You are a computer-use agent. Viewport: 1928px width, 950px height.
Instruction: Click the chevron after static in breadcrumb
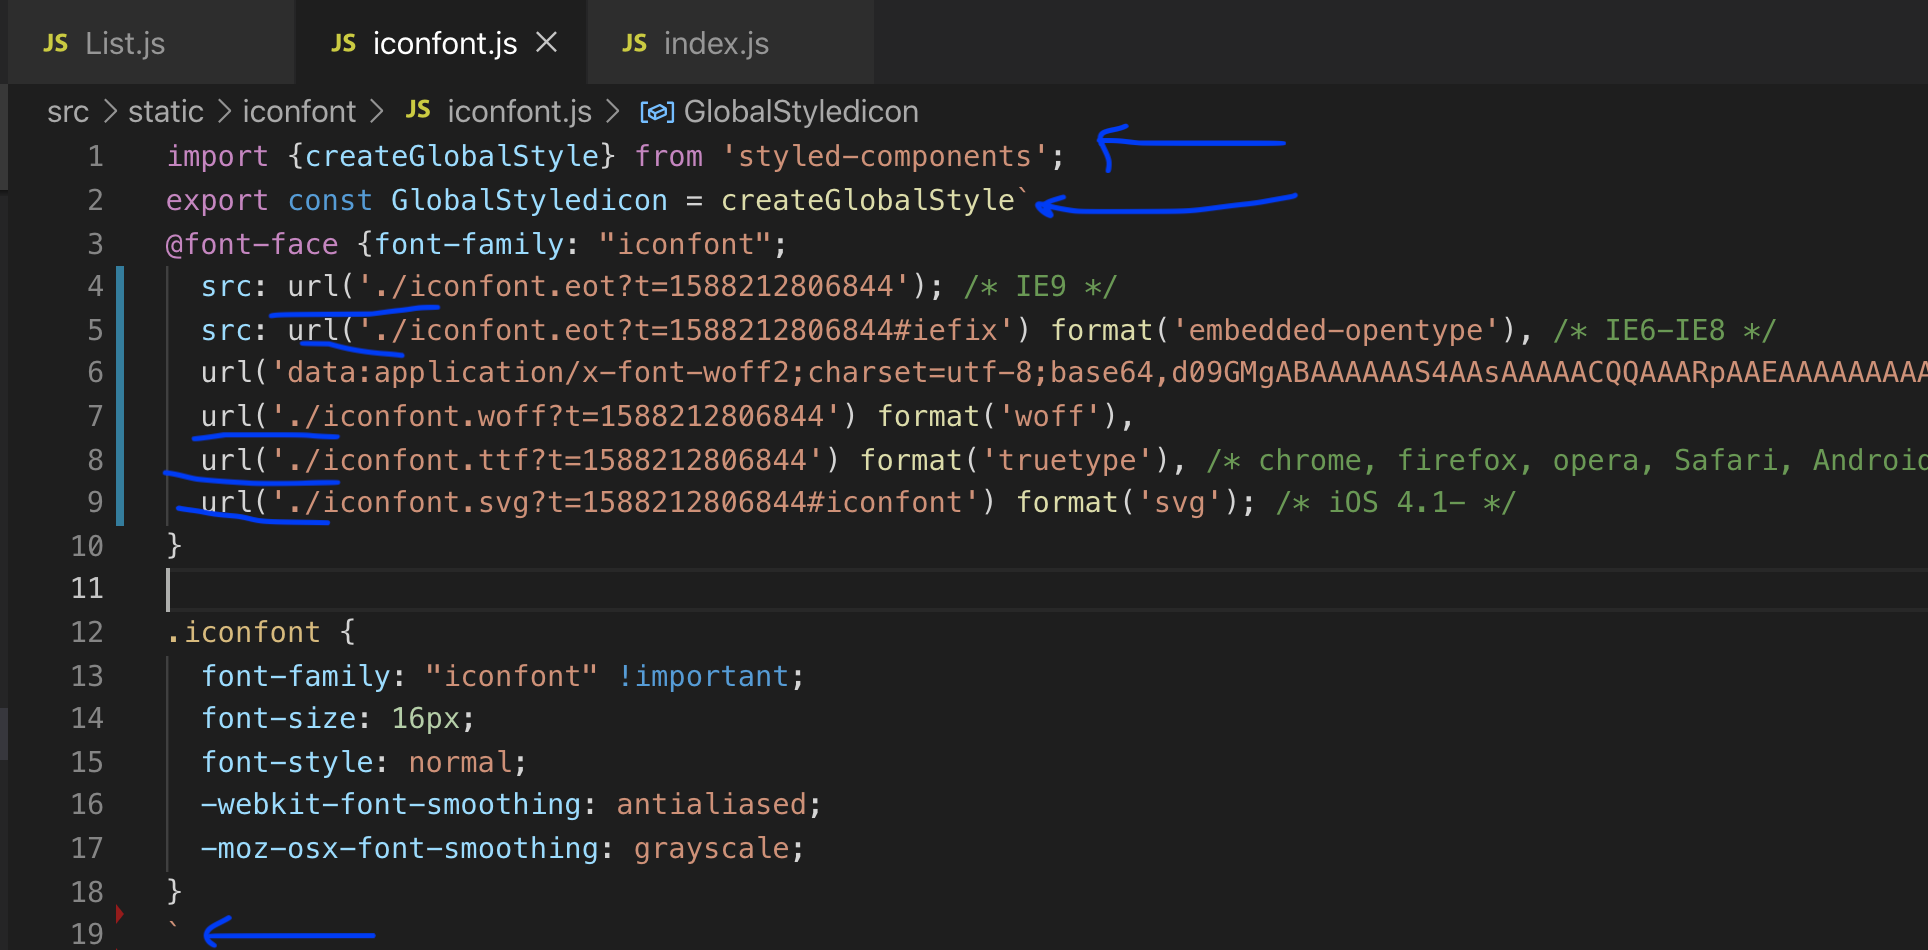224,112
